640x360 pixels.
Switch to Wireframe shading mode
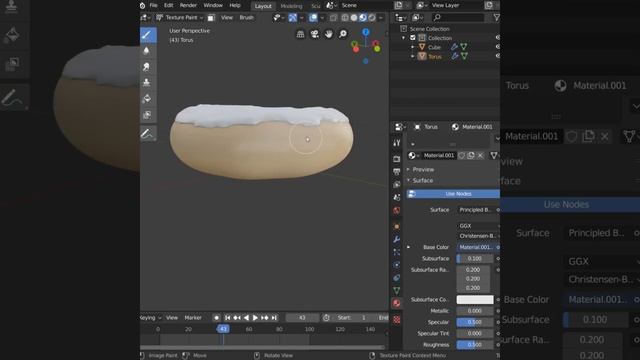[345, 18]
